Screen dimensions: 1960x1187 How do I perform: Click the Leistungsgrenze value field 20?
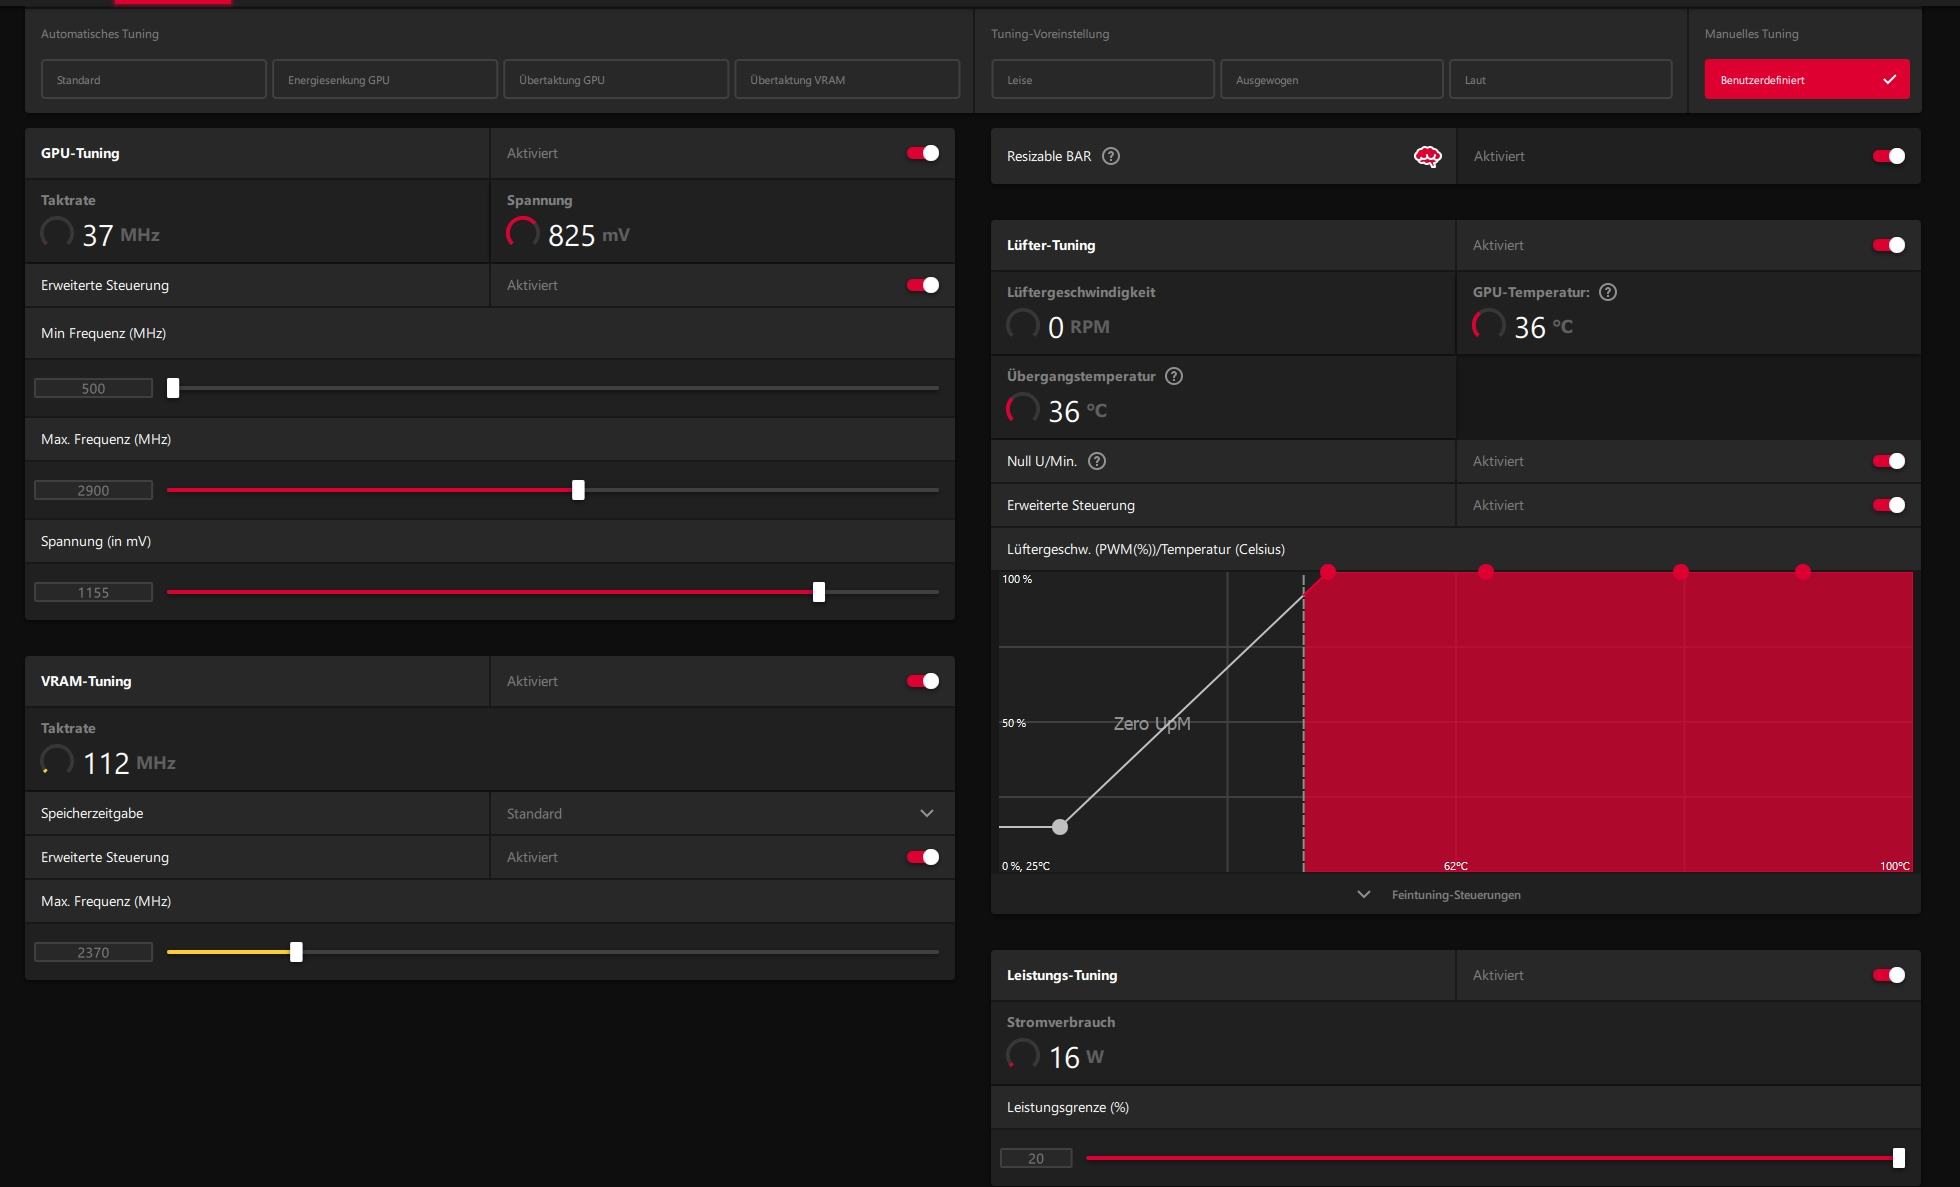click(1036, 1158)
